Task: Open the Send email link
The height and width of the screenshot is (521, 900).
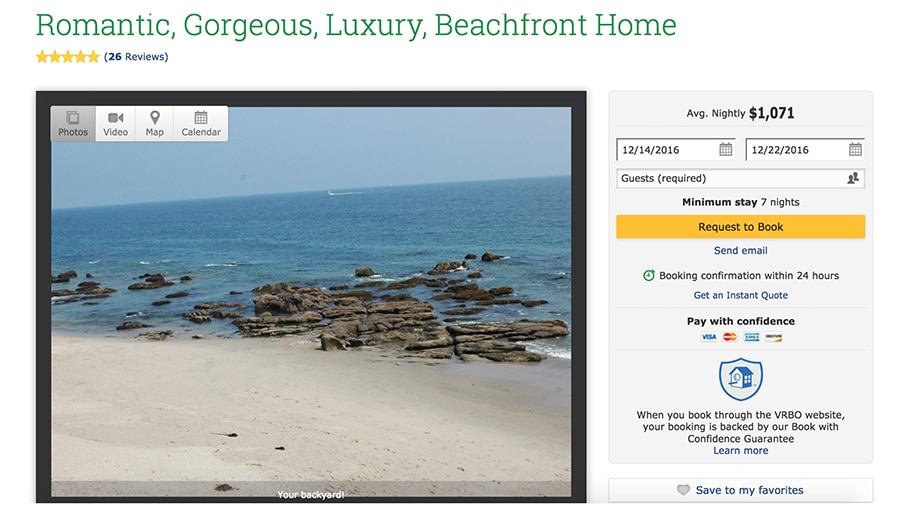Action: [x=740, y=251]
